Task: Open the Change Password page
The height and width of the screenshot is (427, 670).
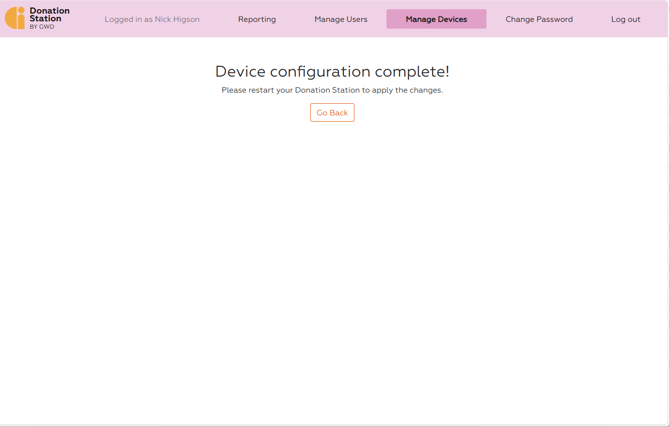Action: click(539, 19)
